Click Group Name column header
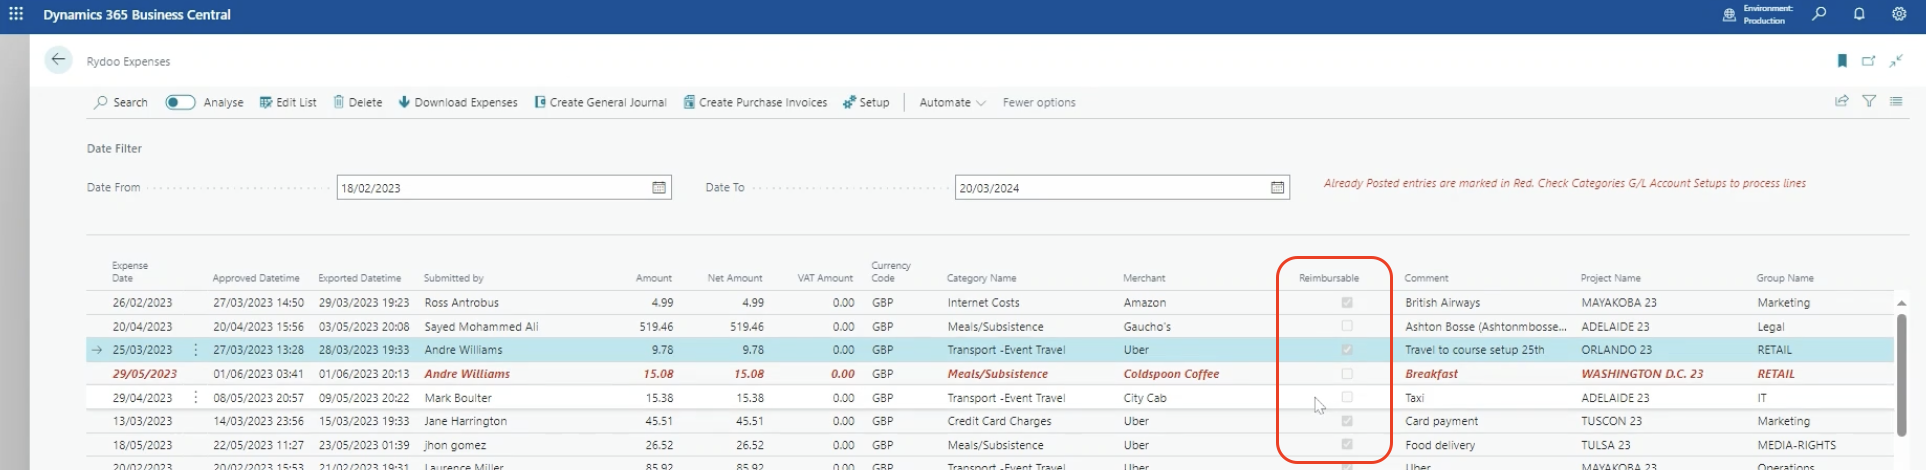Screen dimensions: 1926x470 (1785, 278)
